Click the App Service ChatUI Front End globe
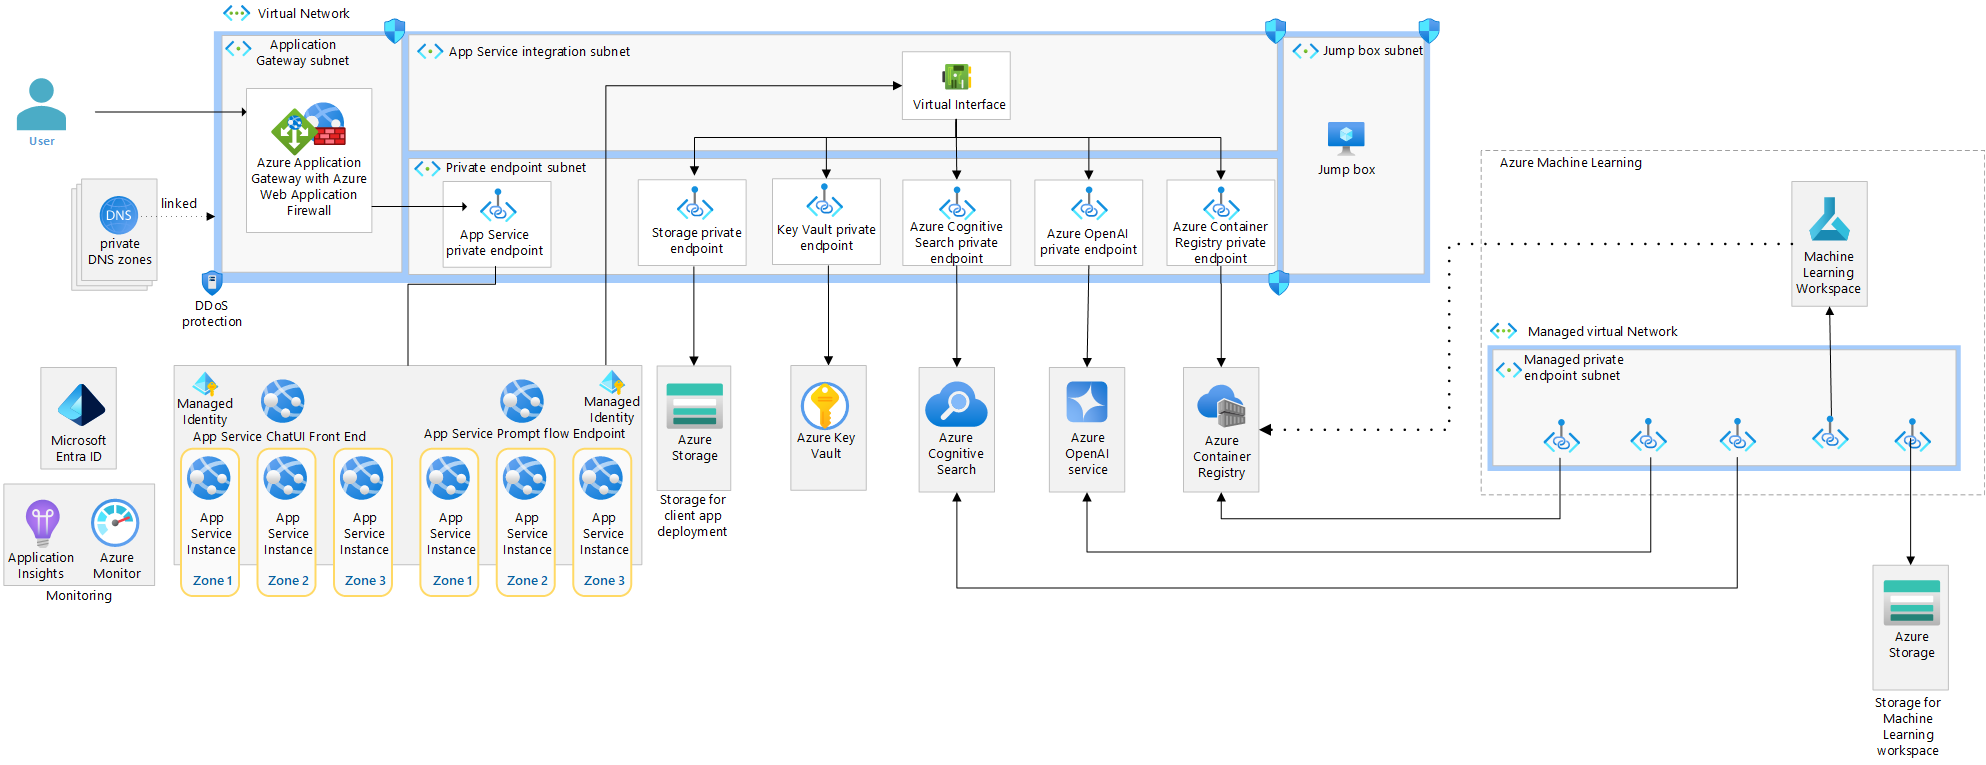This screenshot has width=1986, height=765. click(x=283, y=401)
